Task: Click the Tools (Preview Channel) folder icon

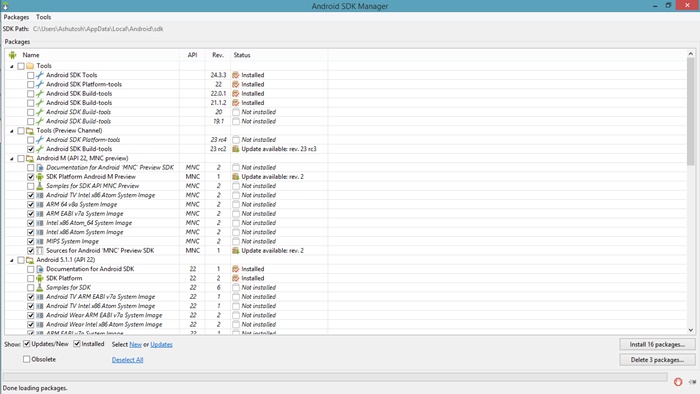Action: pos(30,131)
